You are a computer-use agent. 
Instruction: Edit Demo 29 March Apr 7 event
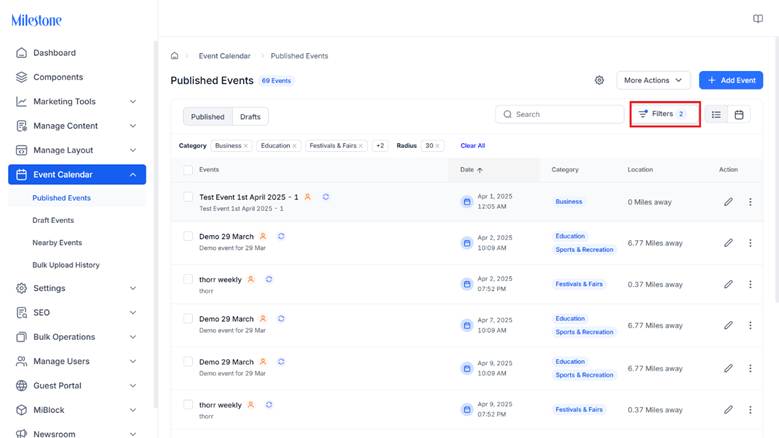click(728, 325)
